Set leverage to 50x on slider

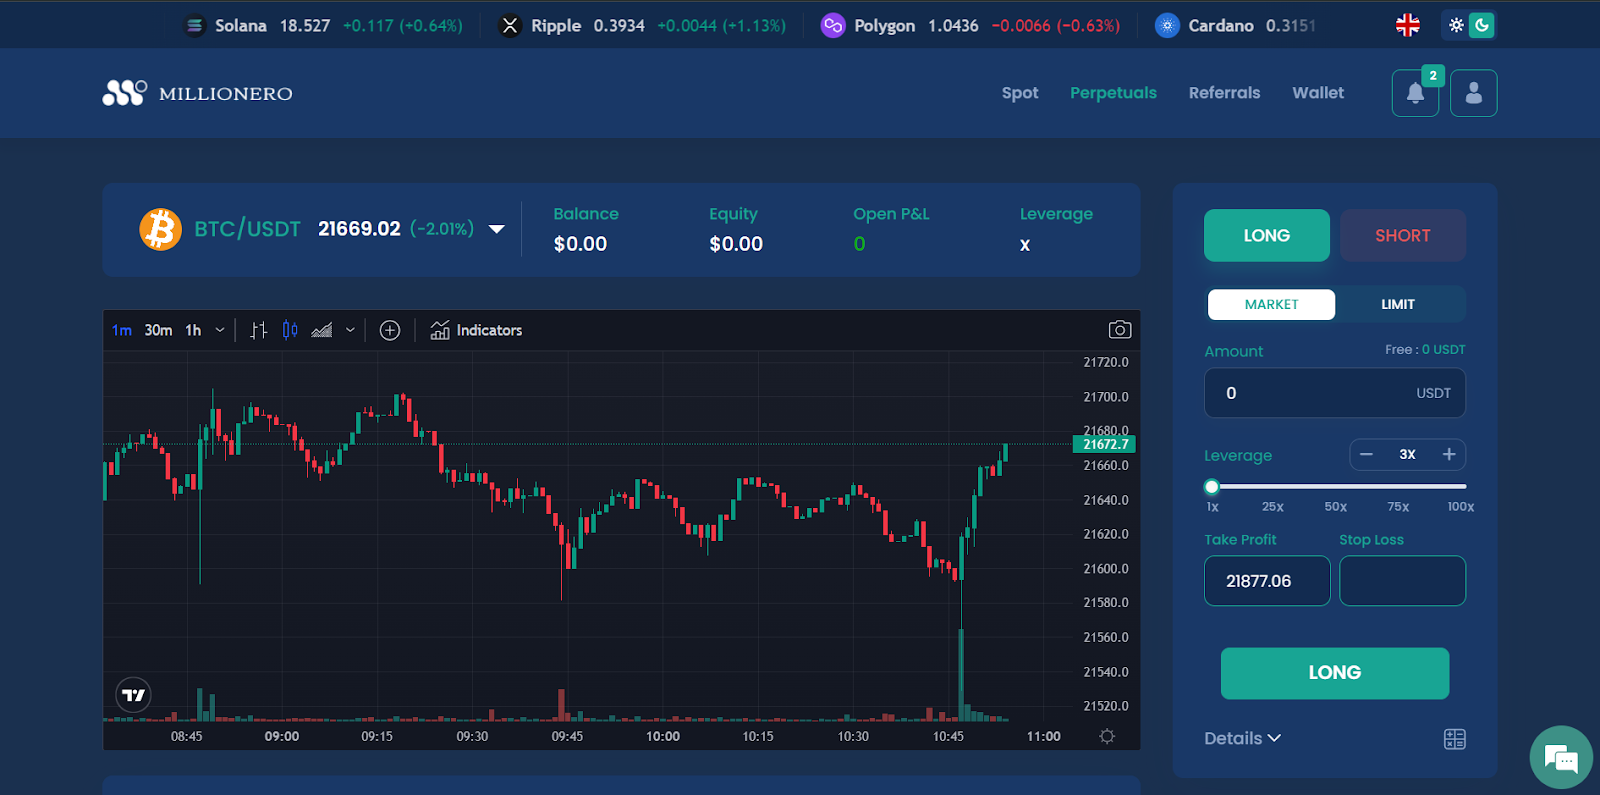[x=1336, y=507]
